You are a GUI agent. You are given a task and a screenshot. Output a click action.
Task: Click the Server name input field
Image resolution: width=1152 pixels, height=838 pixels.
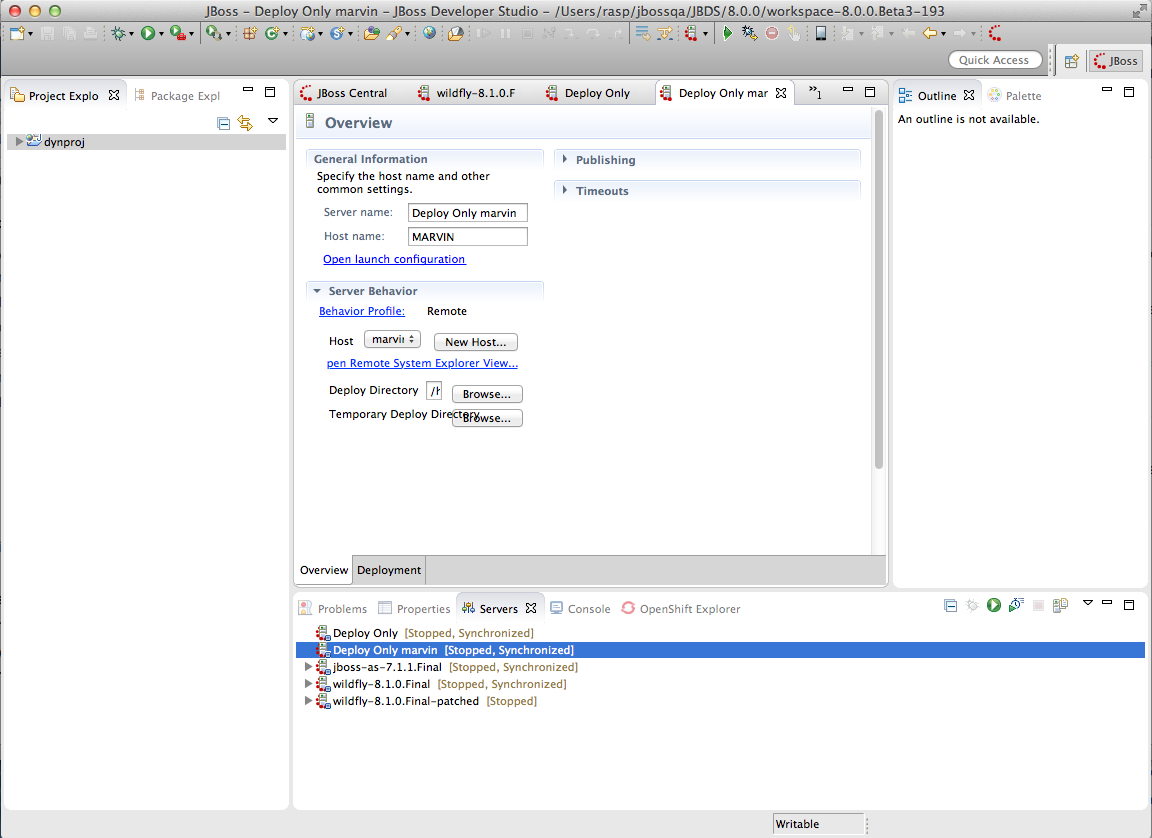(467, 213)
